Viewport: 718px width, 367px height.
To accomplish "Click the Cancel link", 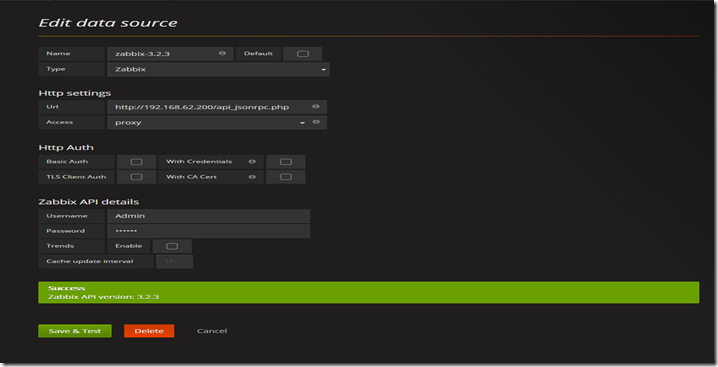I will [x=212, y=331].
